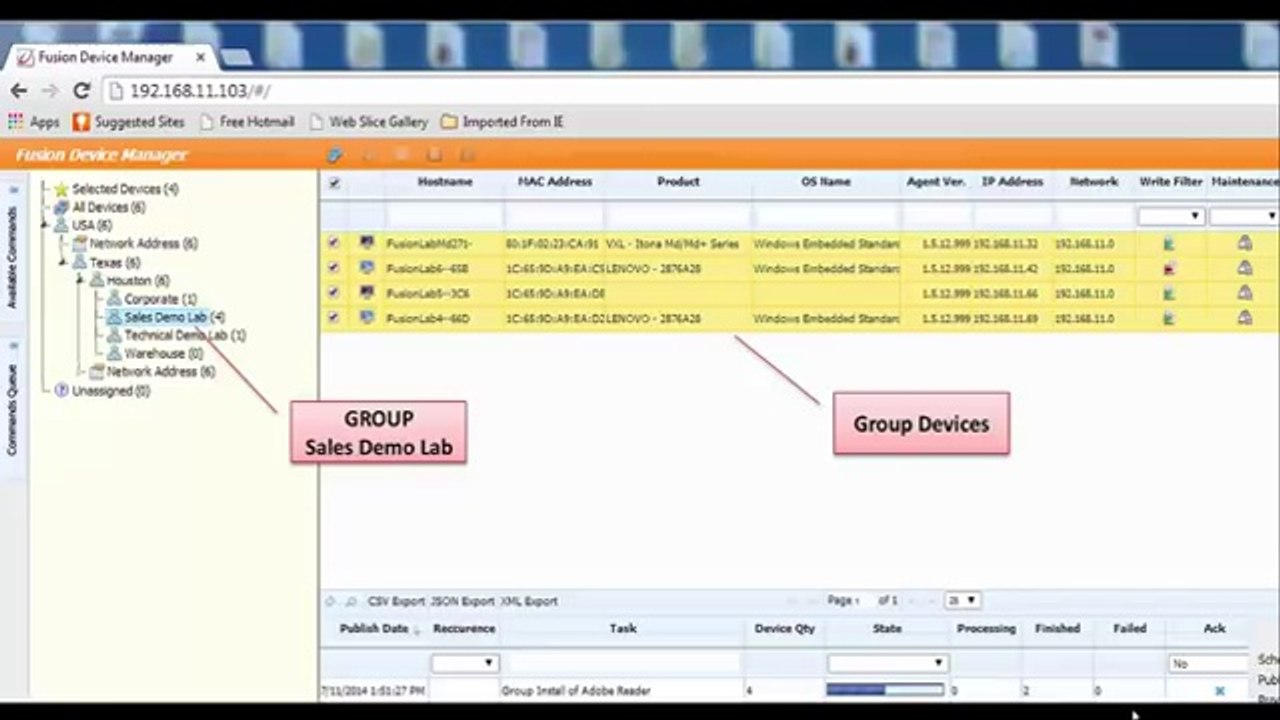
Task: Click the question mark icon beside Unassigned
Action: coord(62,391)
